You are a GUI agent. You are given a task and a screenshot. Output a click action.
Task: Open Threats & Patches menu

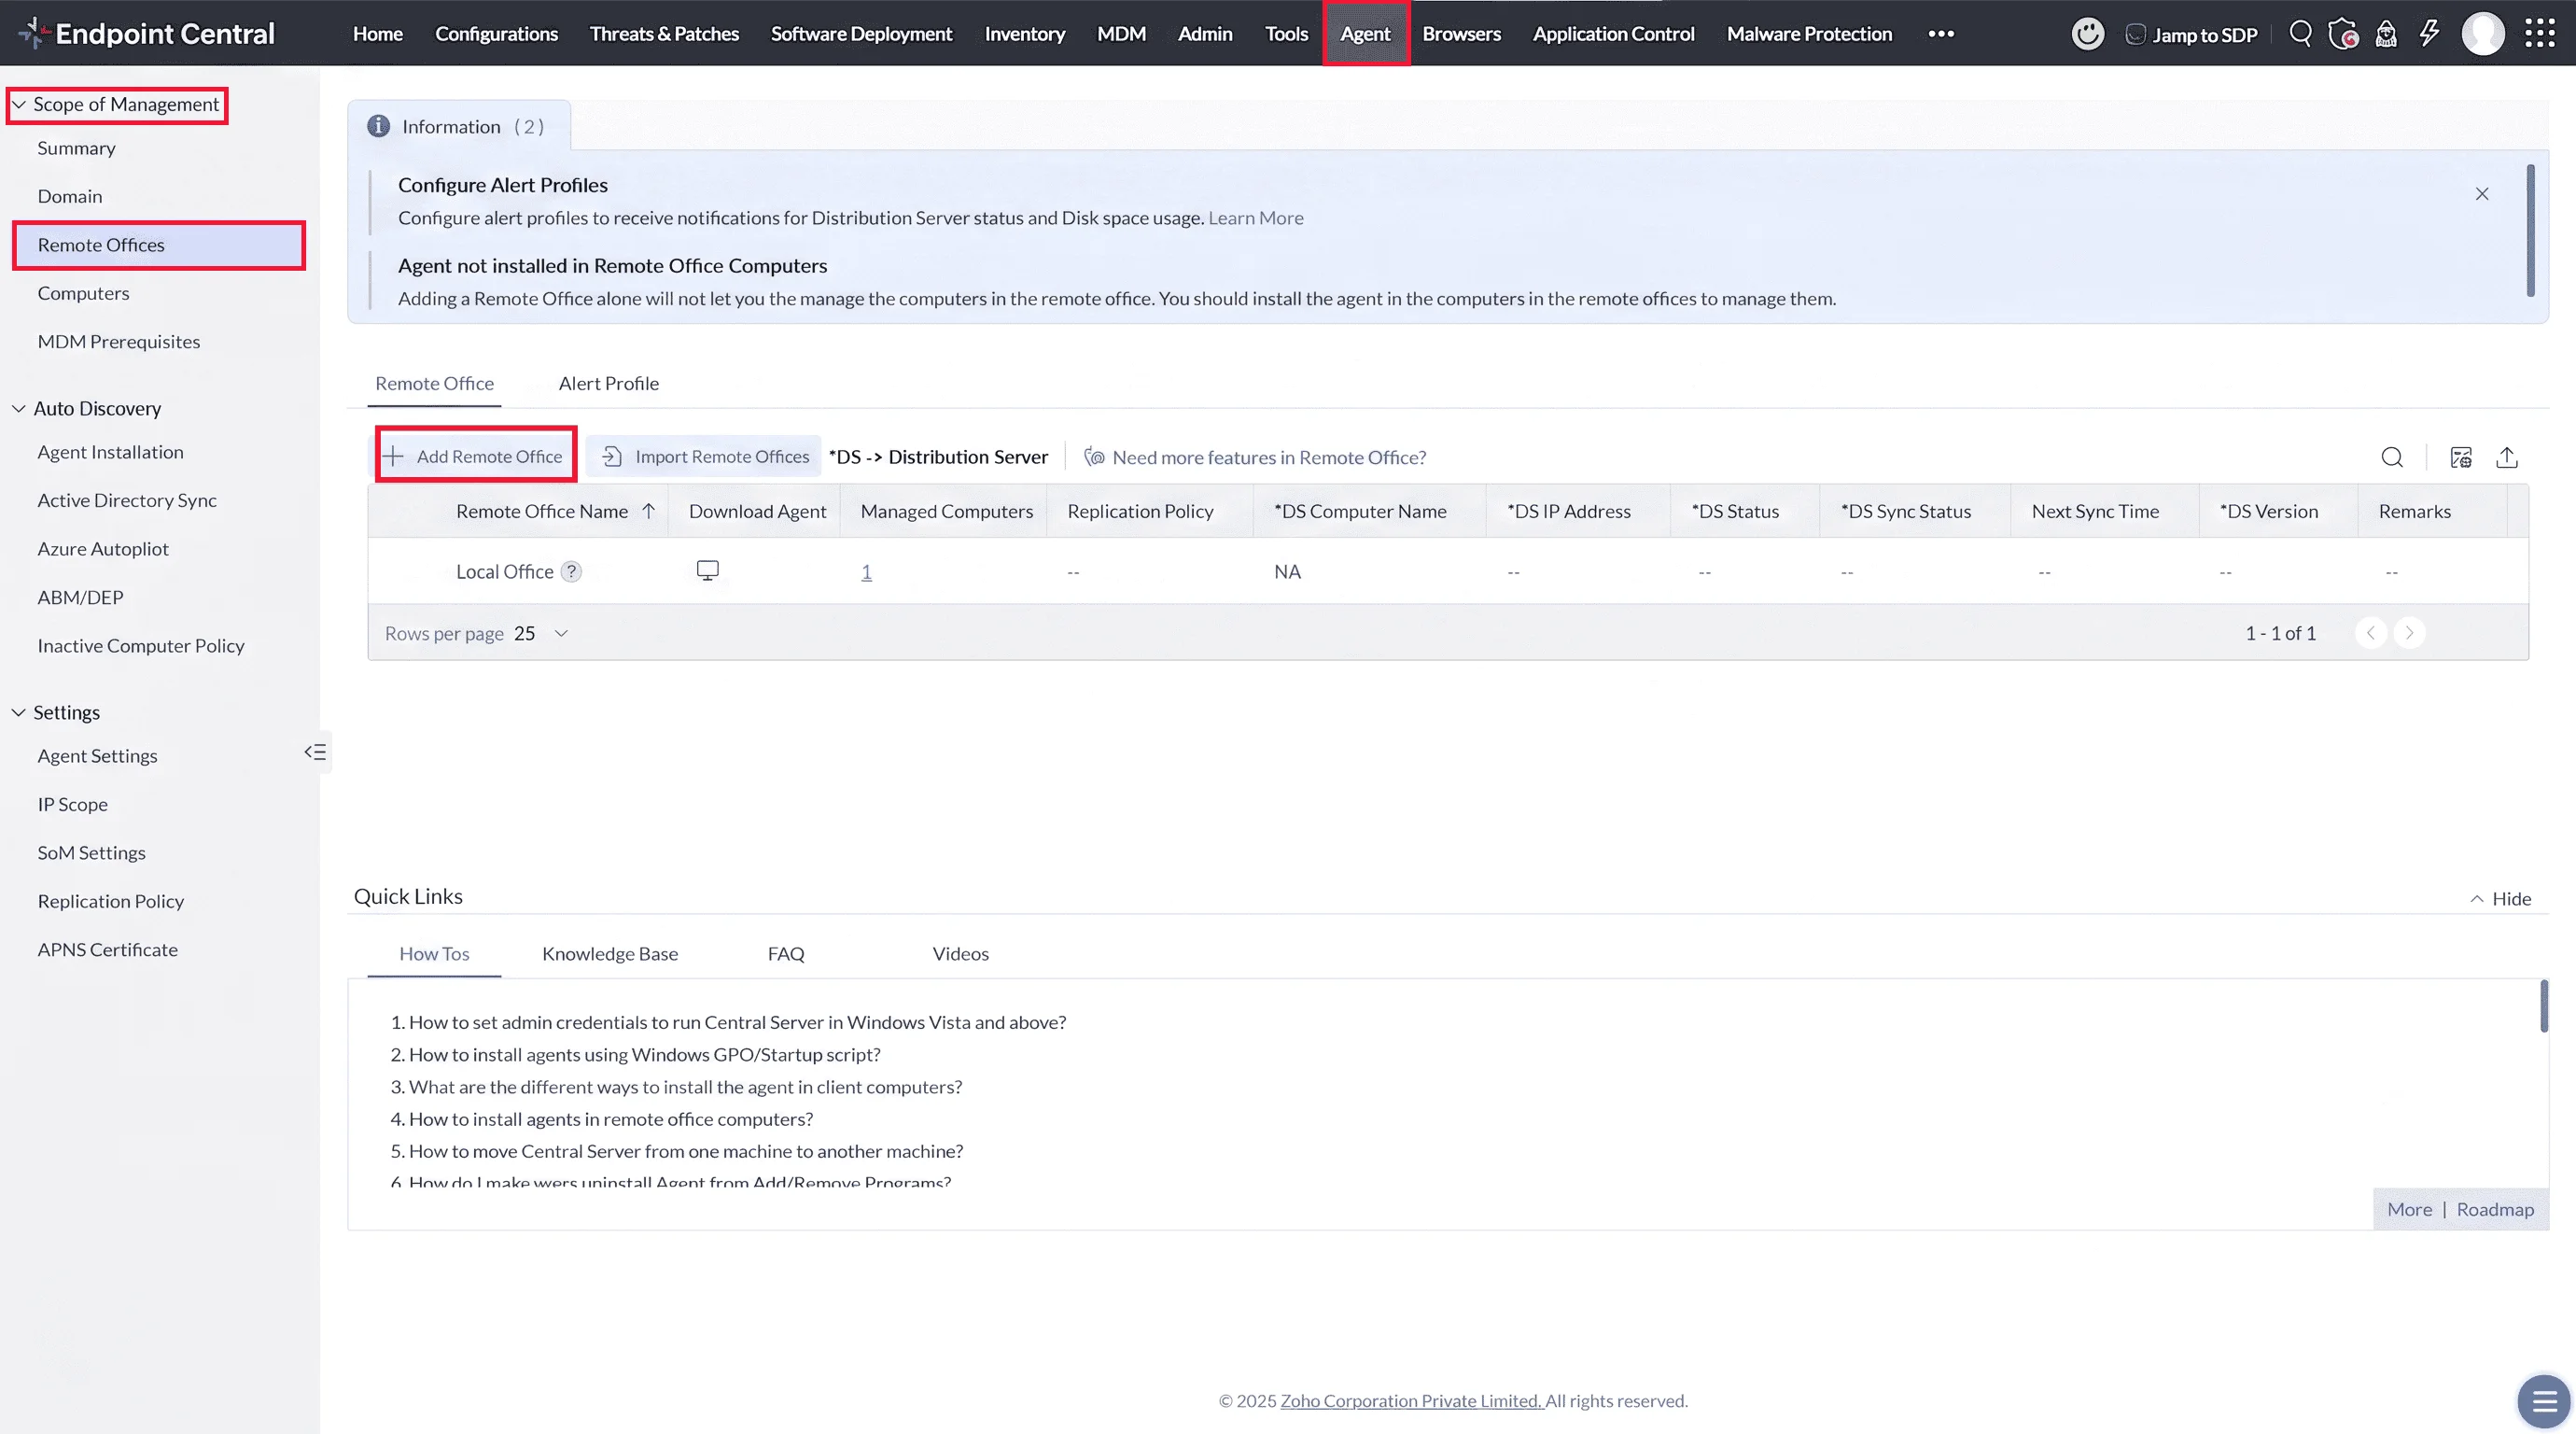point(664,34)
